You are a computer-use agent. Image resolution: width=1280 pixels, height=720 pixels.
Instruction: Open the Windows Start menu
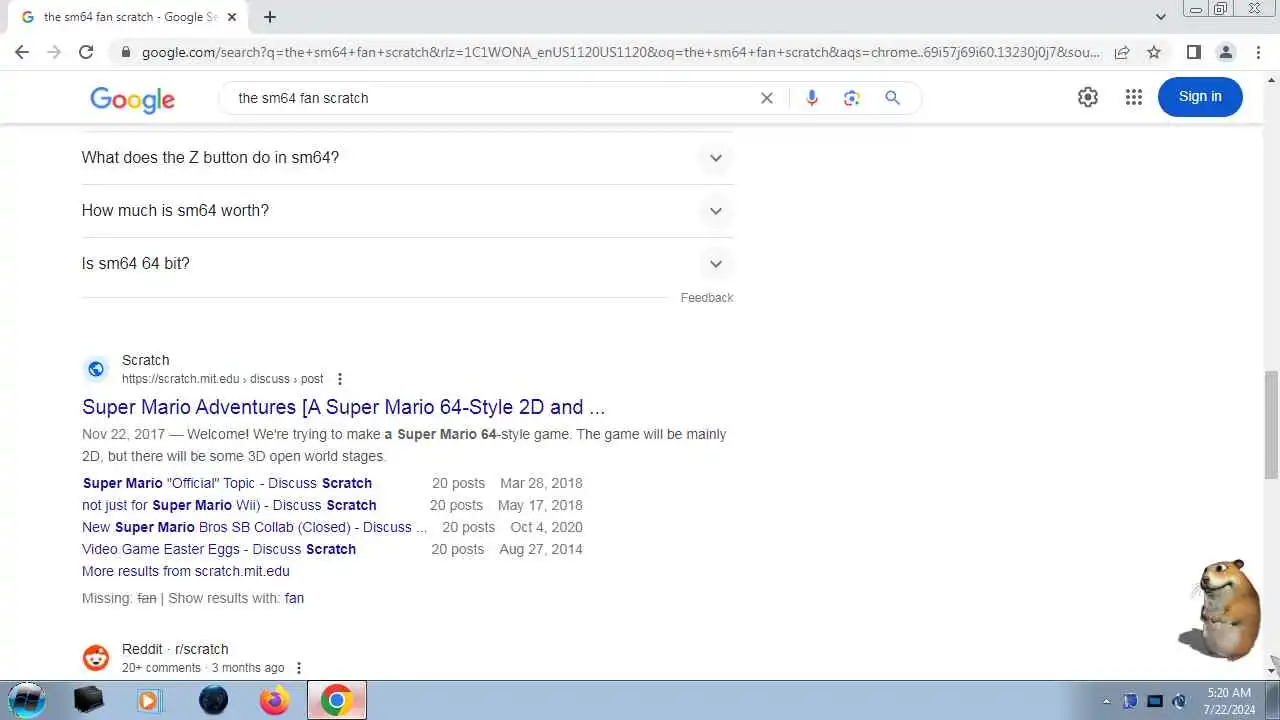27,700
